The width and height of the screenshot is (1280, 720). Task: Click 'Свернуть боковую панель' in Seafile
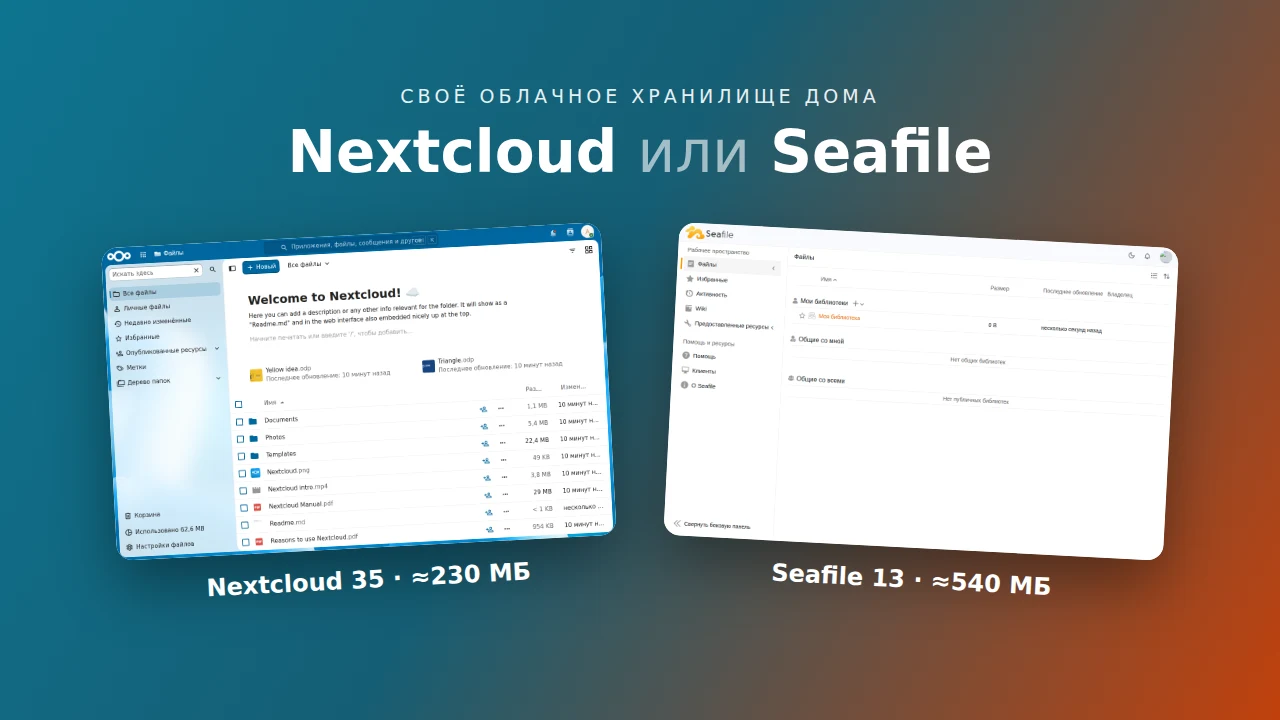pos(711,525)
